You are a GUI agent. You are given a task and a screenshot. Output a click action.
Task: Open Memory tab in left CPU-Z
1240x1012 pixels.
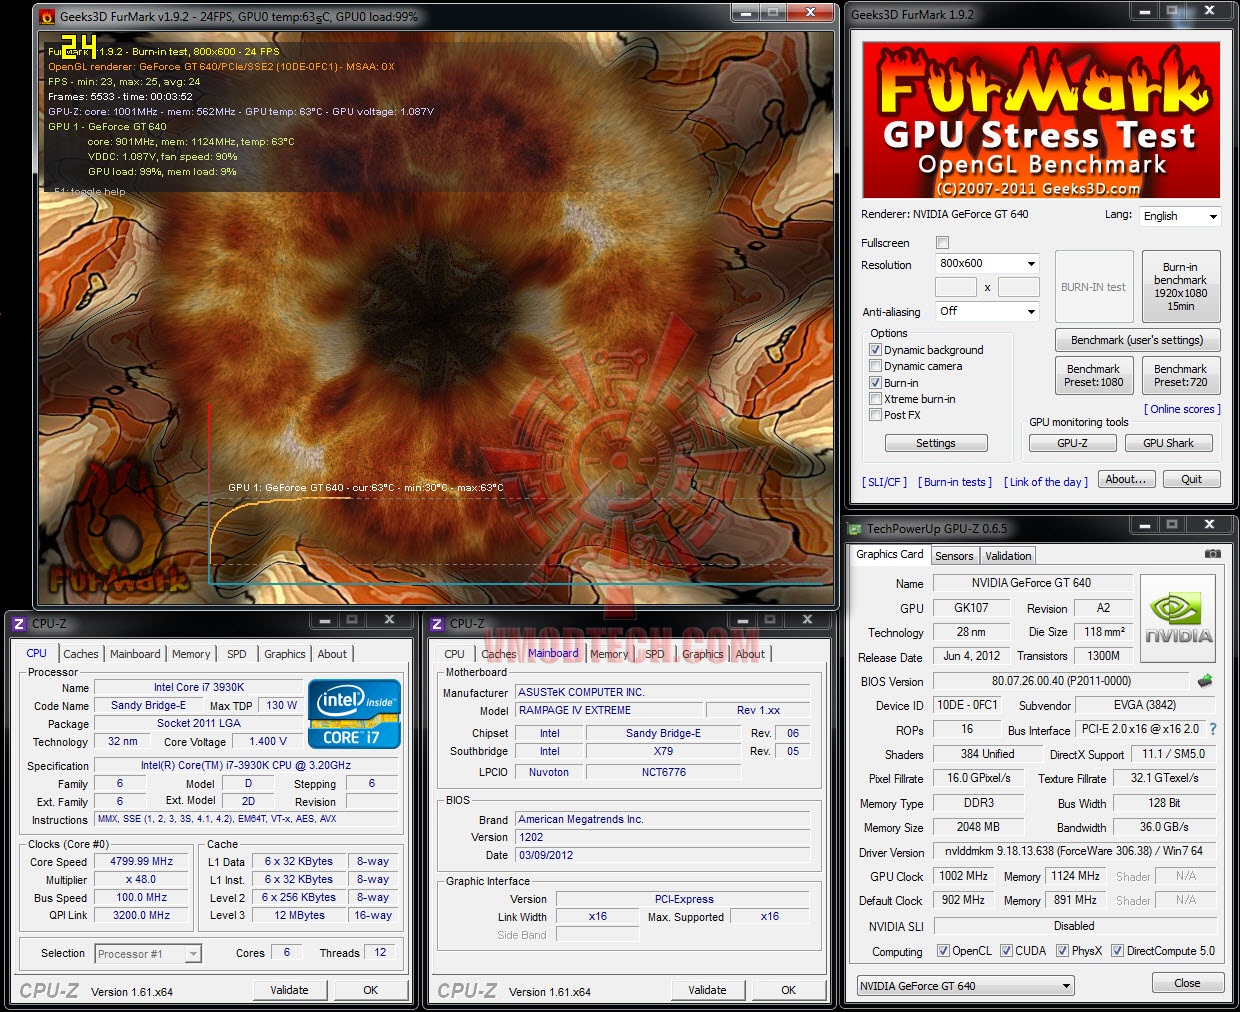pos(191,654)
